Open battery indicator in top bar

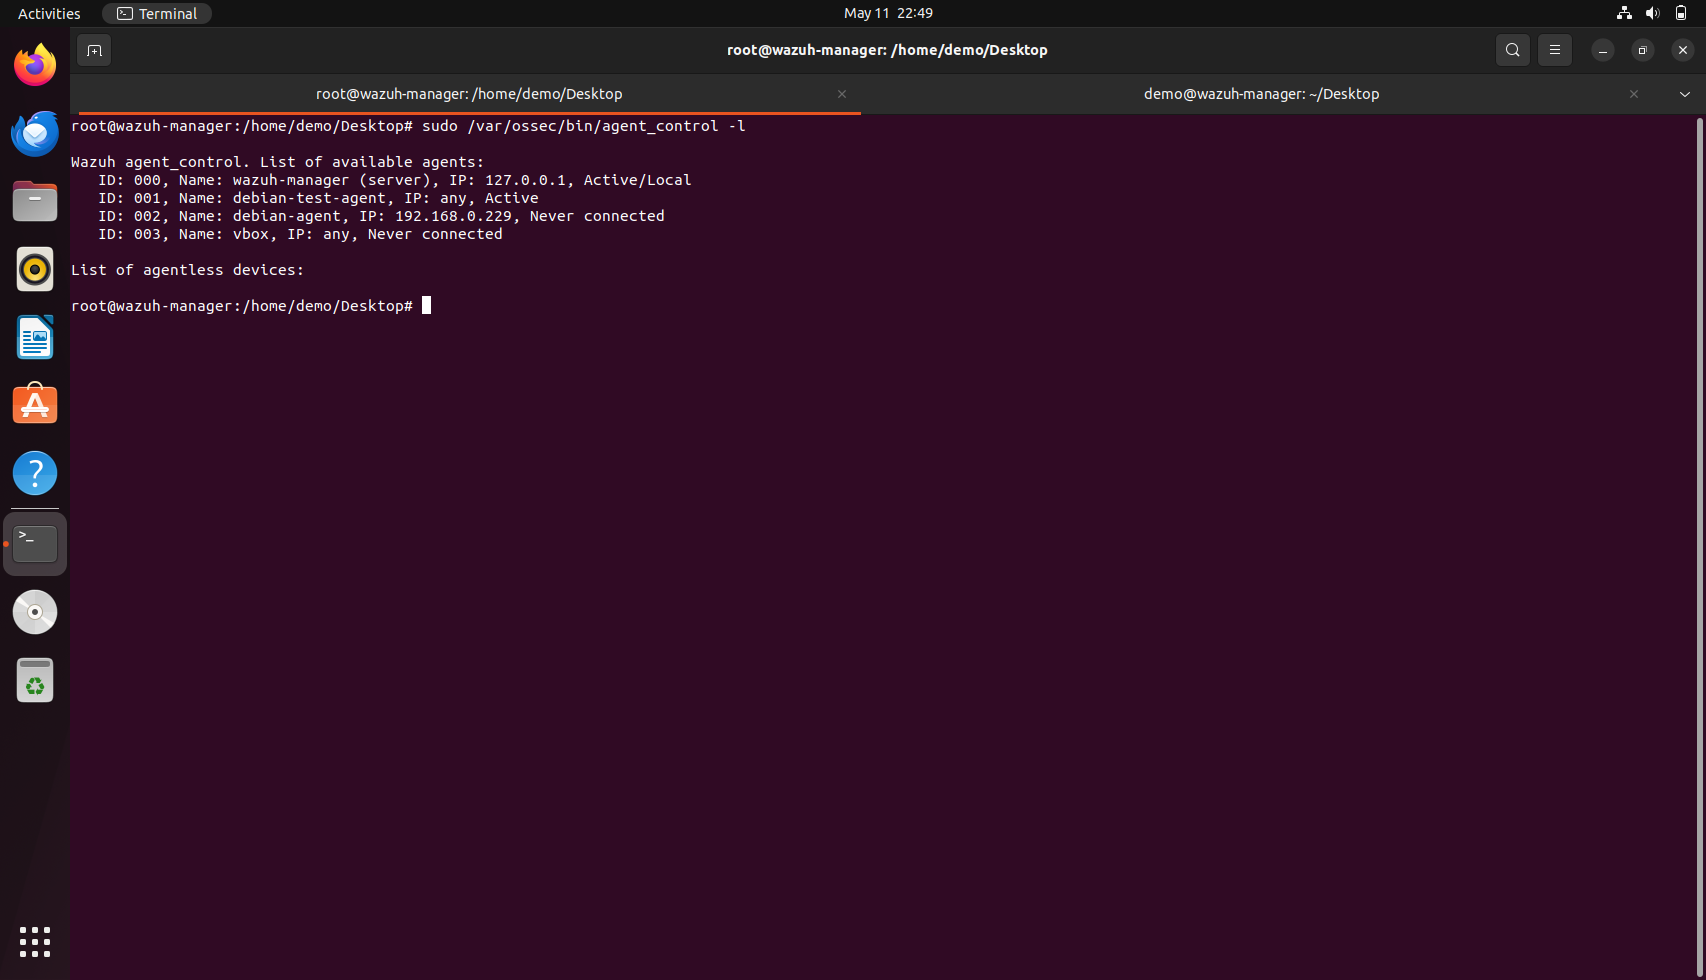point(1681,13)
